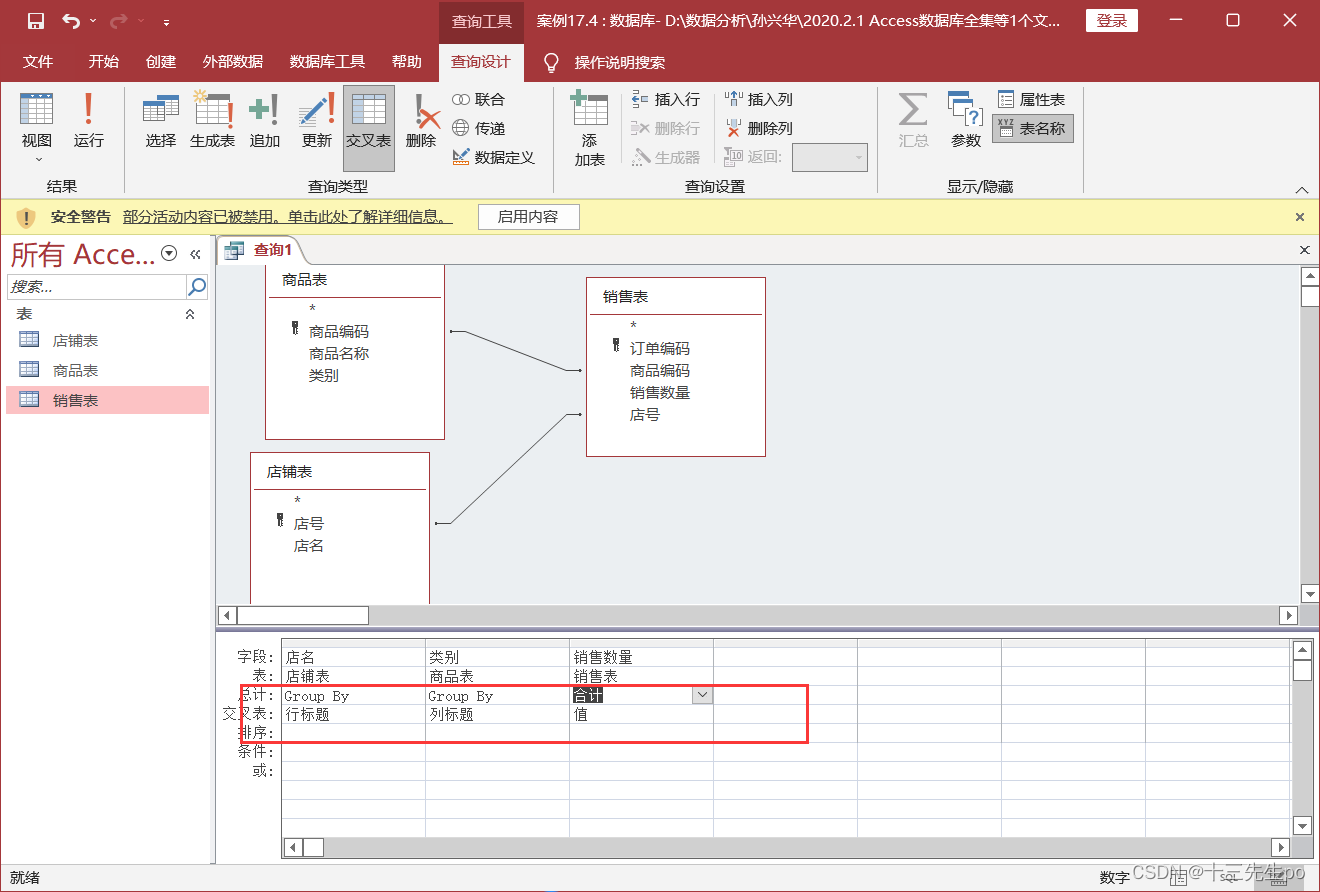The width and height of the screenshot is (1320, 892).
Task: Click 商品名称 field in 商品表
Action: click(339, 354)
